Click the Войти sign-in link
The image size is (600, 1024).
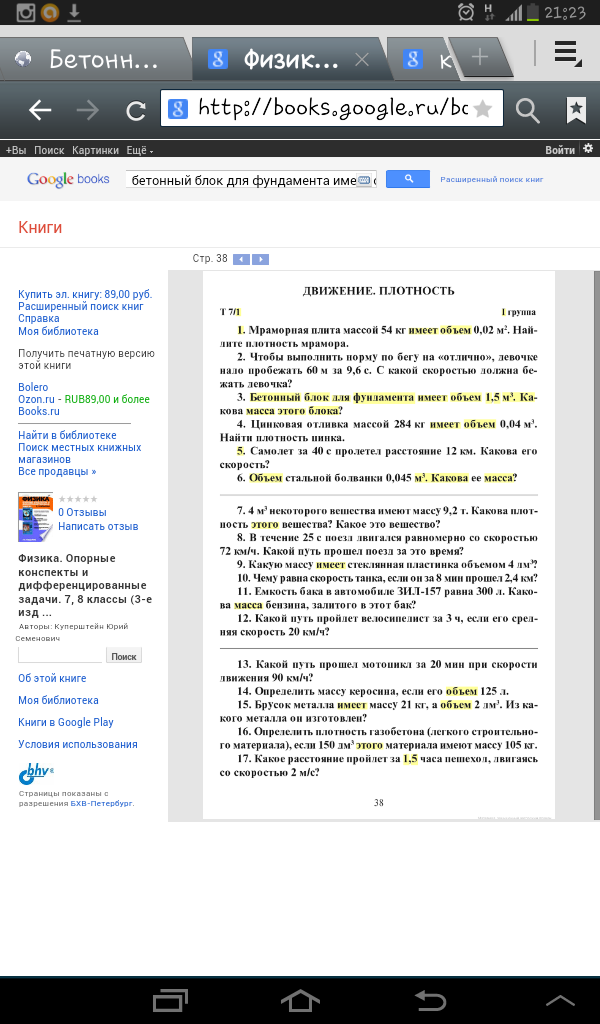560,150
